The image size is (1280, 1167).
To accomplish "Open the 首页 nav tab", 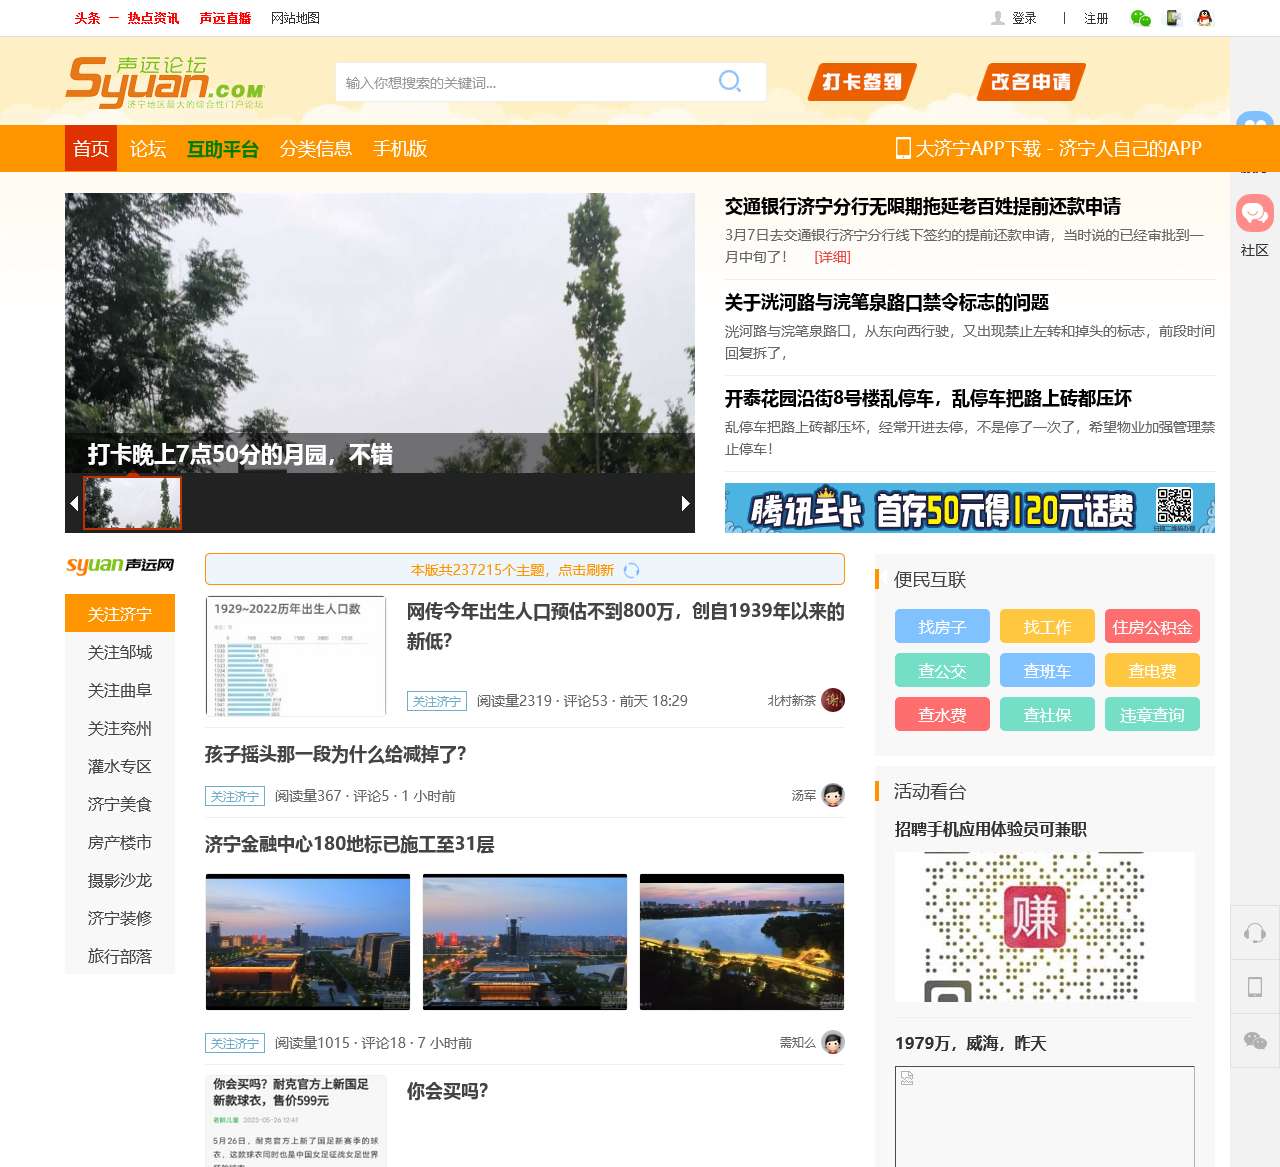I will [91, 148].
